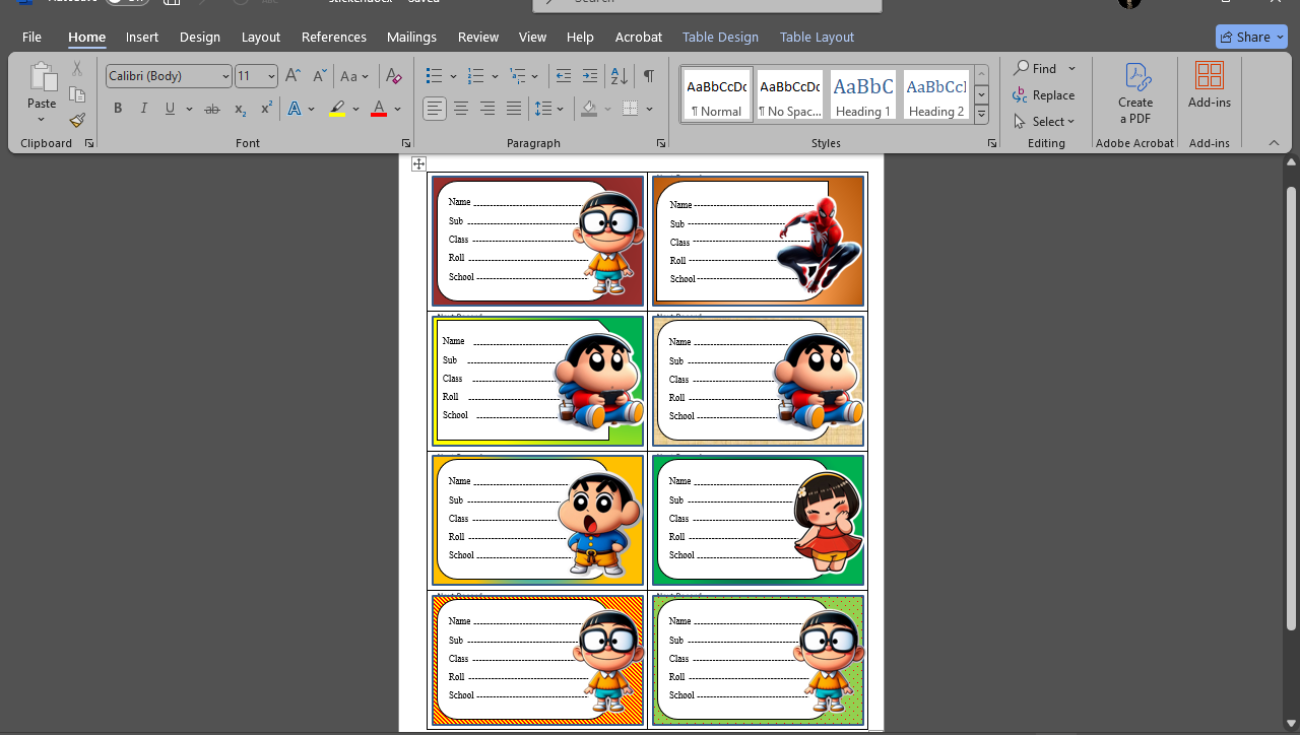Image resolution: width=1300 pixels, height=735 pixels.
Task: Click the Clear All Formatting icon
Action: pos(394,76)
